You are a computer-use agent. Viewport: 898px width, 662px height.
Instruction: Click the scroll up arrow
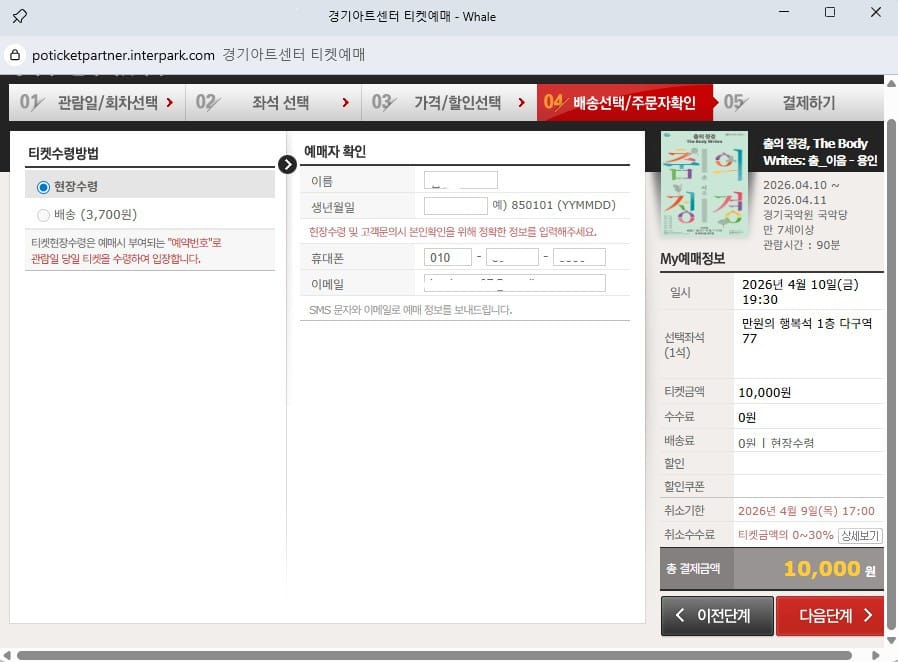pos(891,84)
